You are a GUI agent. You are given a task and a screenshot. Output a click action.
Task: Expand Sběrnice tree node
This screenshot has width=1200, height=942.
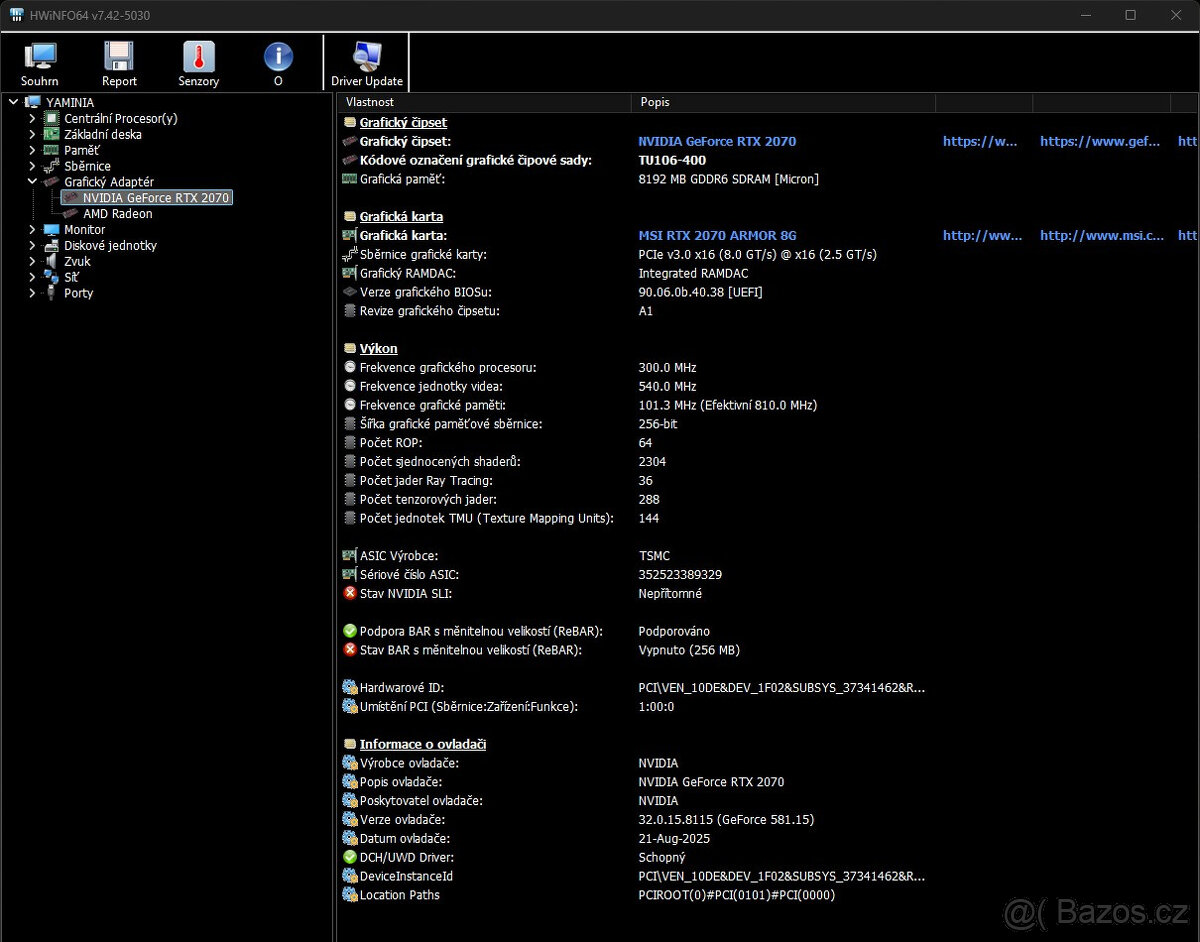[32, 166]
